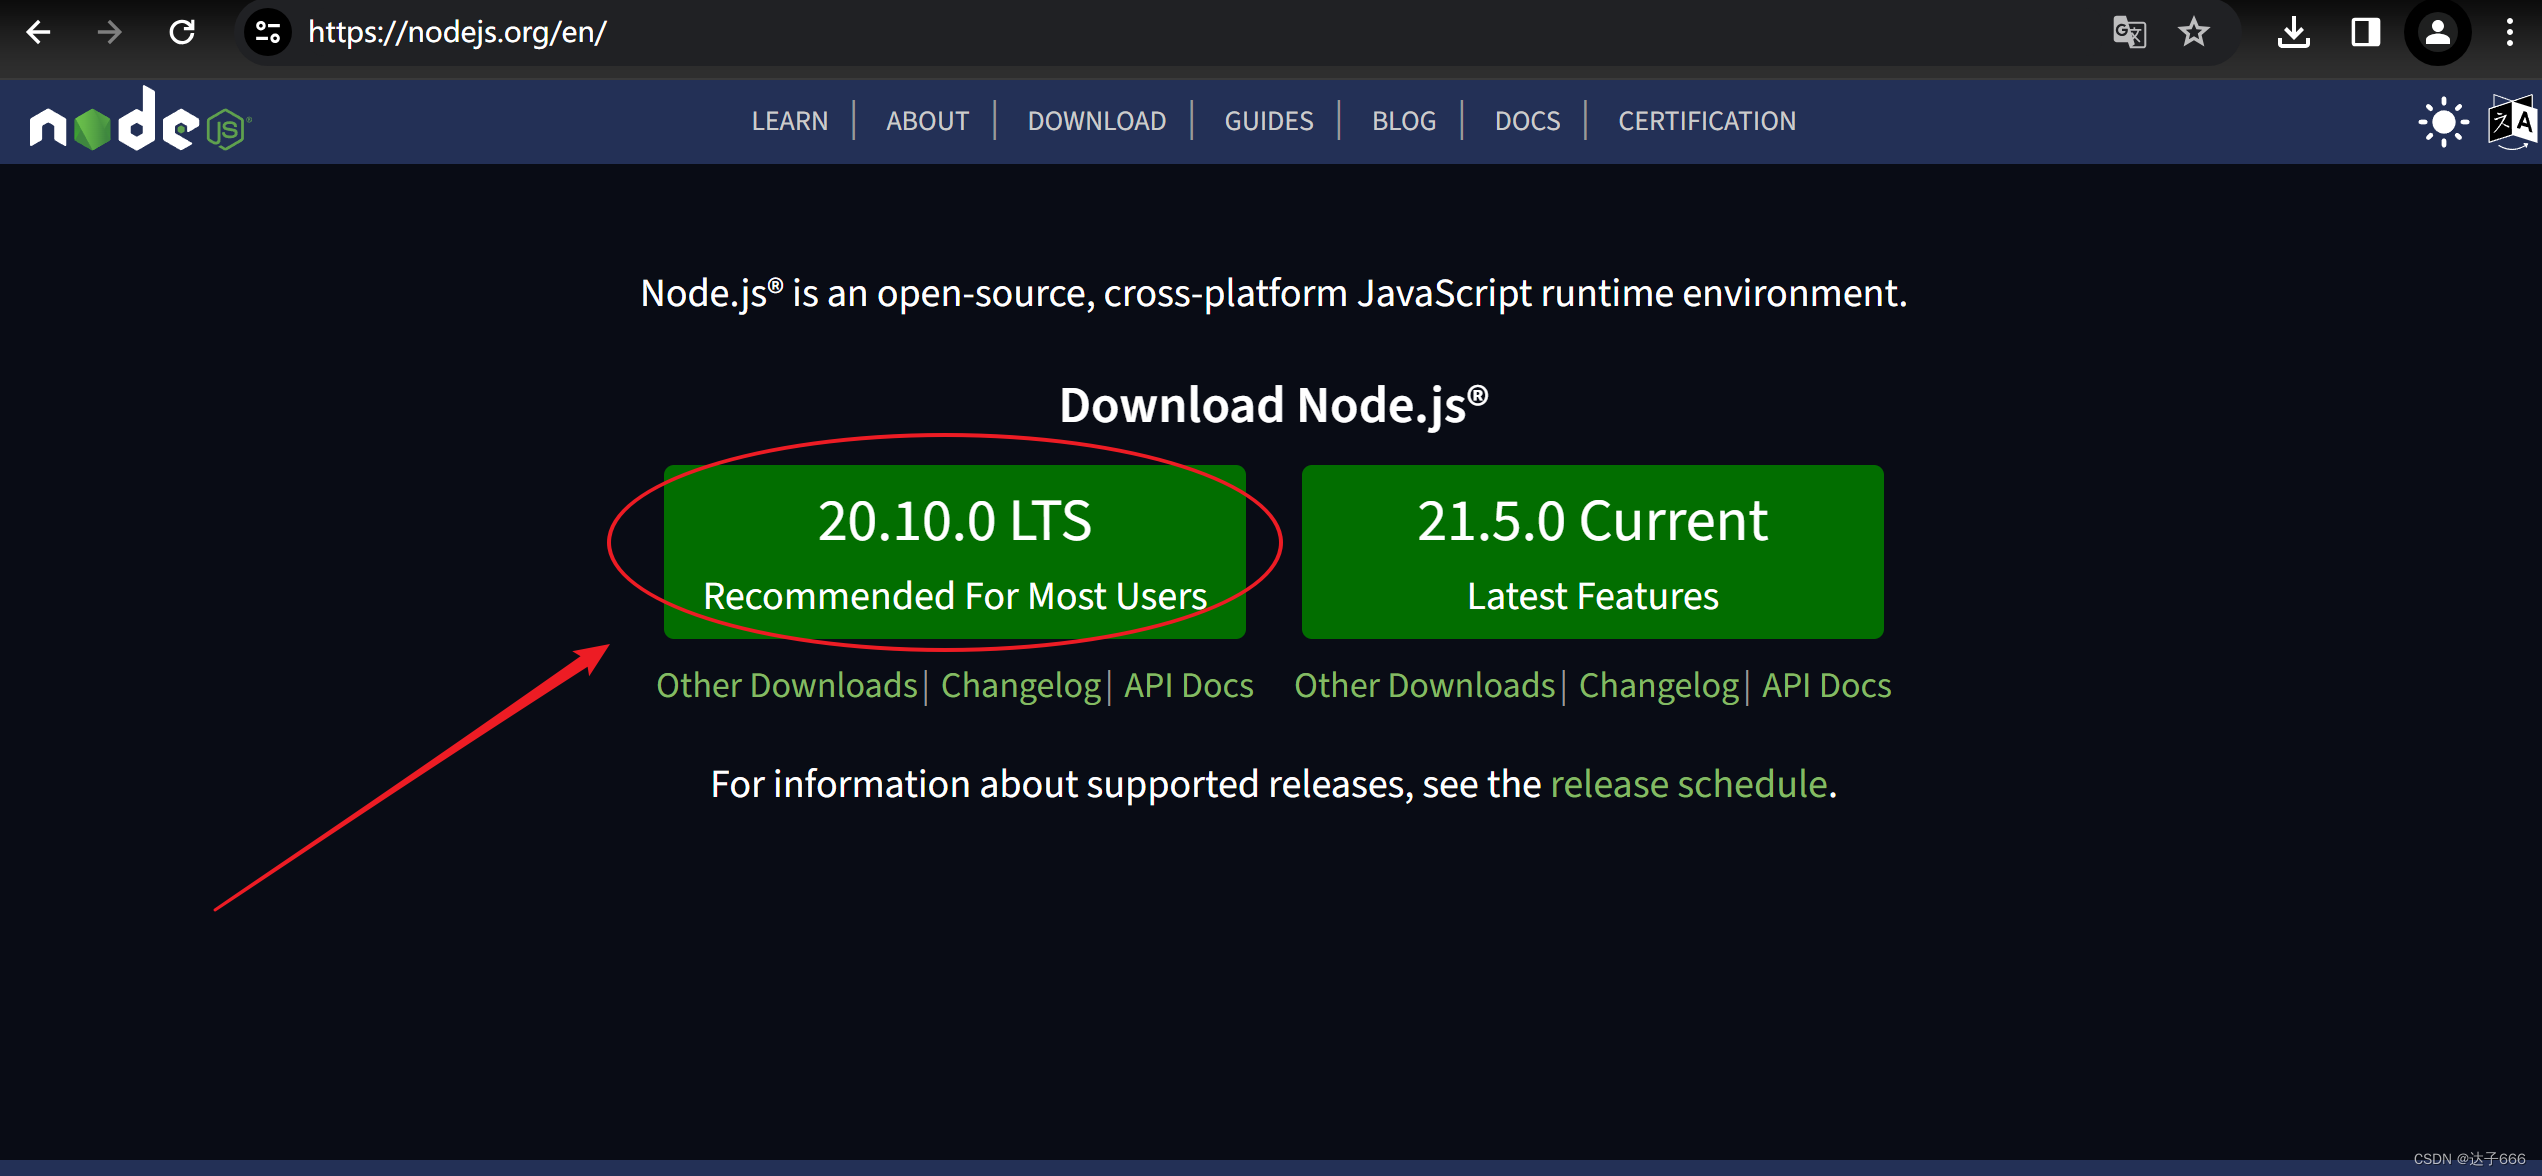Click the open-source runtime environment tagline text
Image resolution: width=2542 pixels, height=1176 pixels.
[x=1273, y=293]
